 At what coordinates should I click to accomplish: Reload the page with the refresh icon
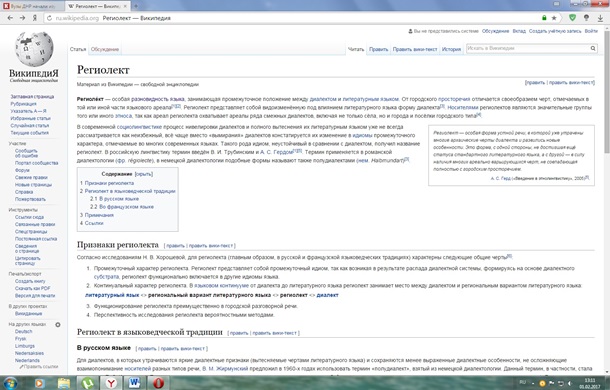49,18
